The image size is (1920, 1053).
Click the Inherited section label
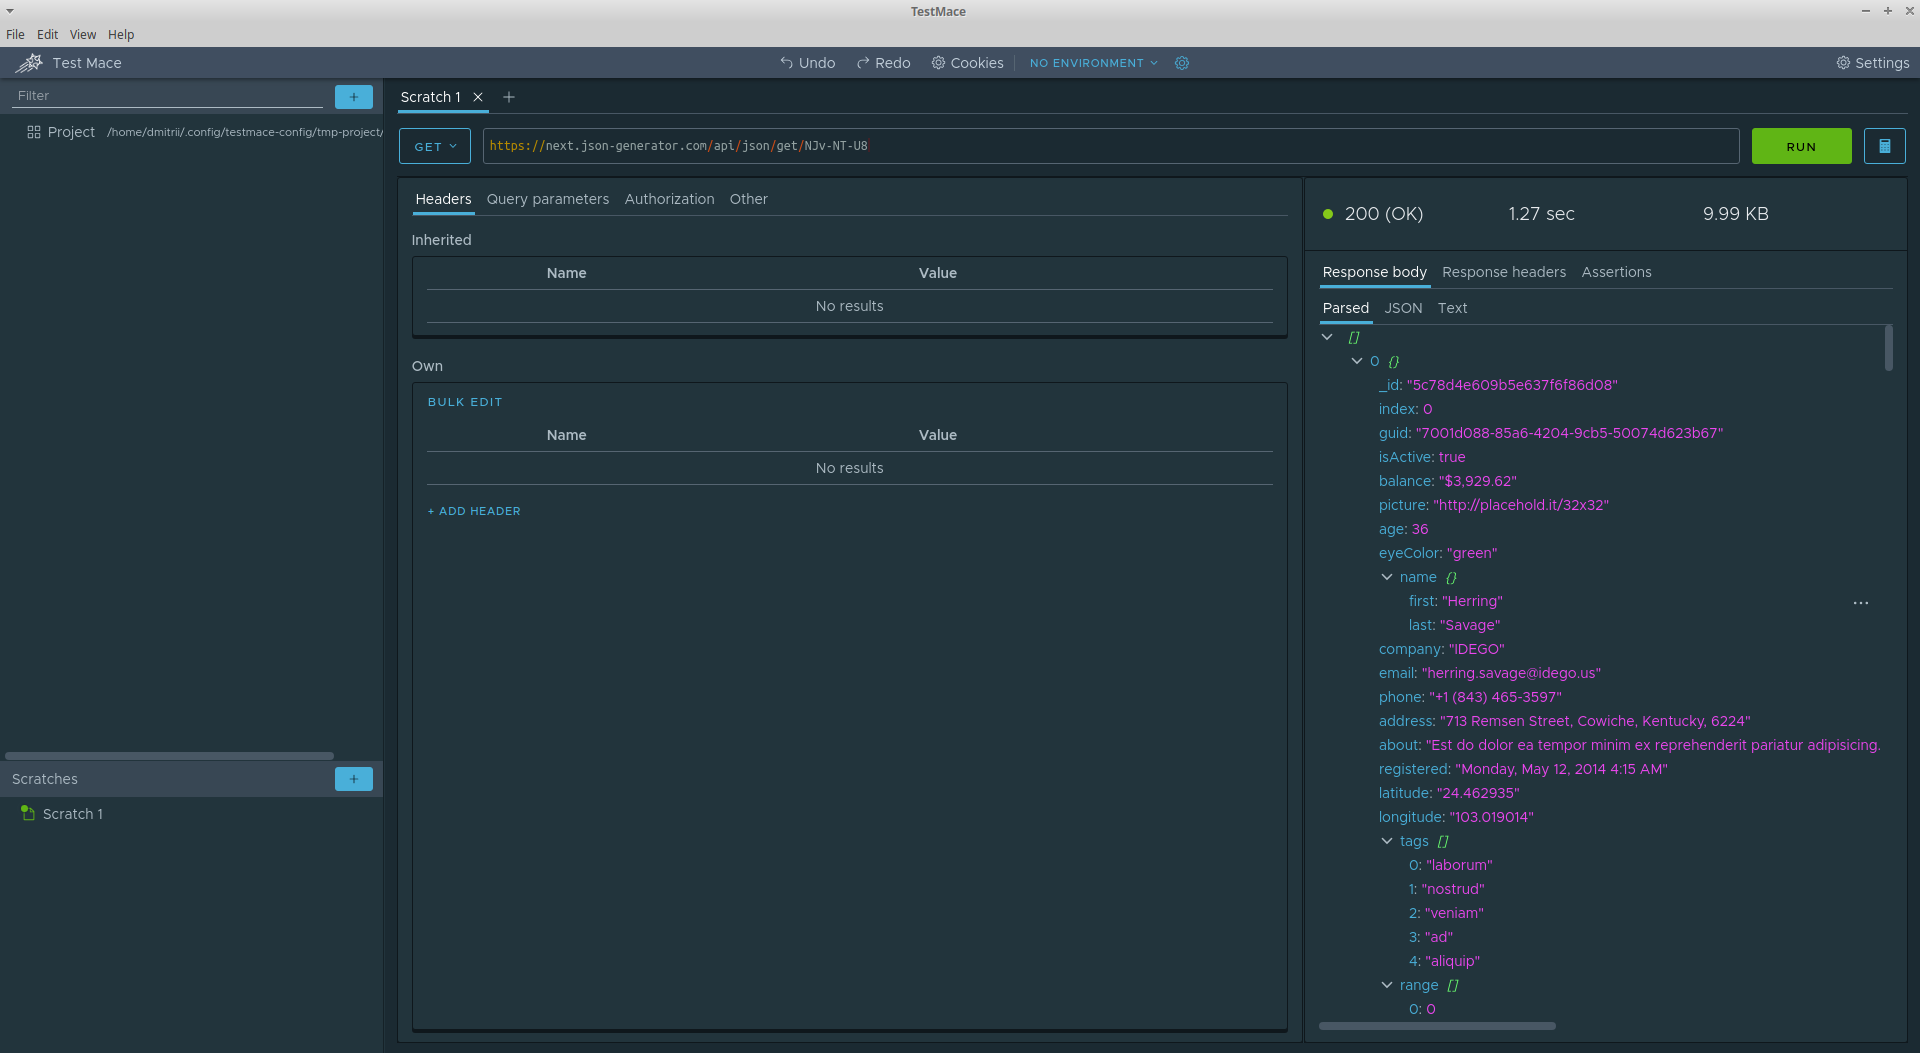click(x=441, y=240)
